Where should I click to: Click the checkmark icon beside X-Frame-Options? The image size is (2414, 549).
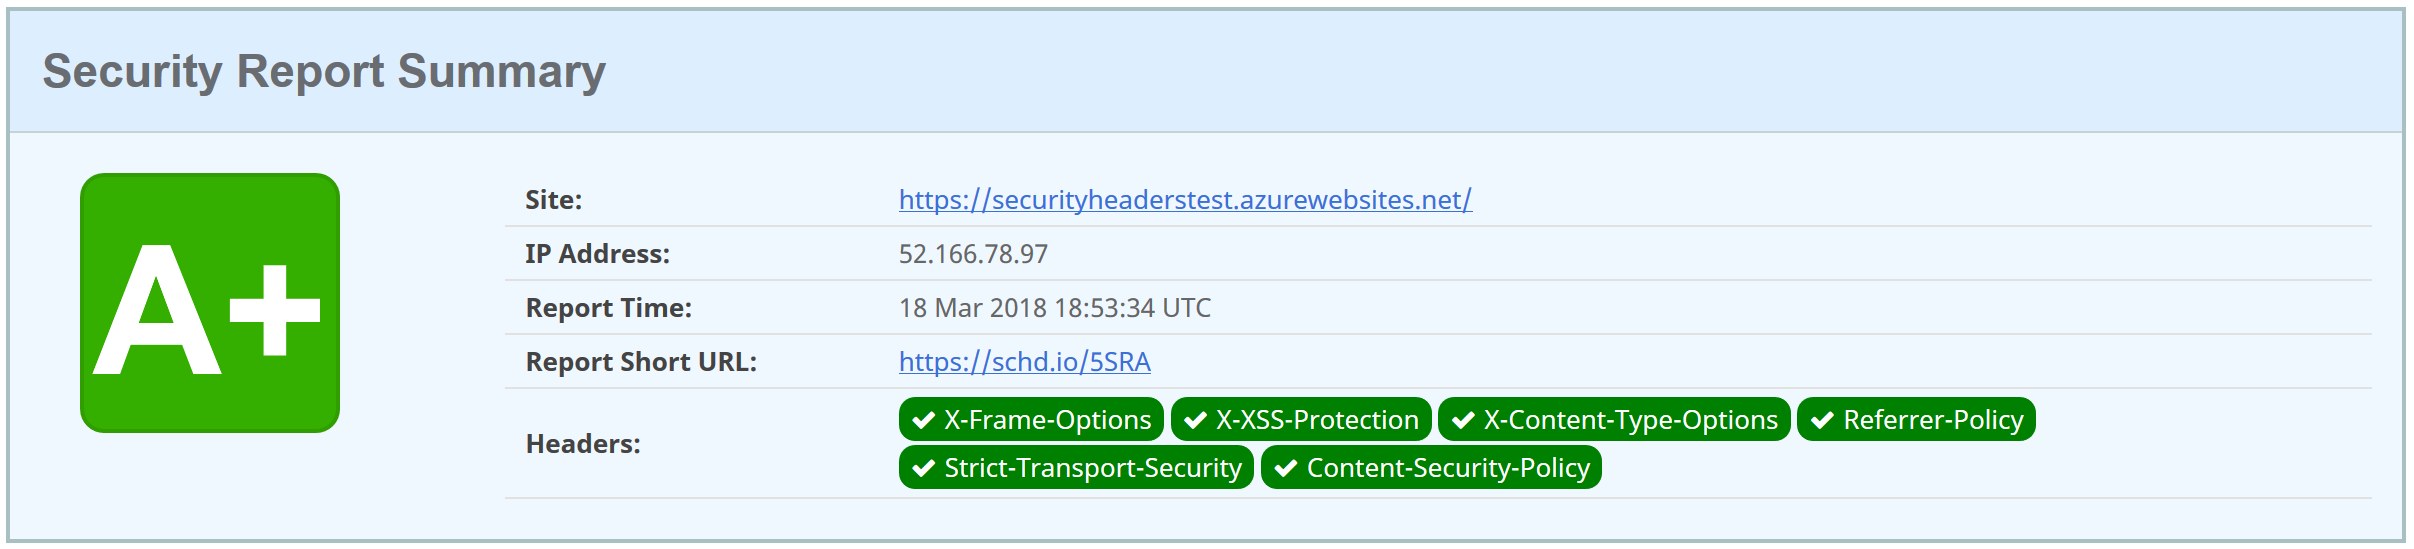point(924,420)
